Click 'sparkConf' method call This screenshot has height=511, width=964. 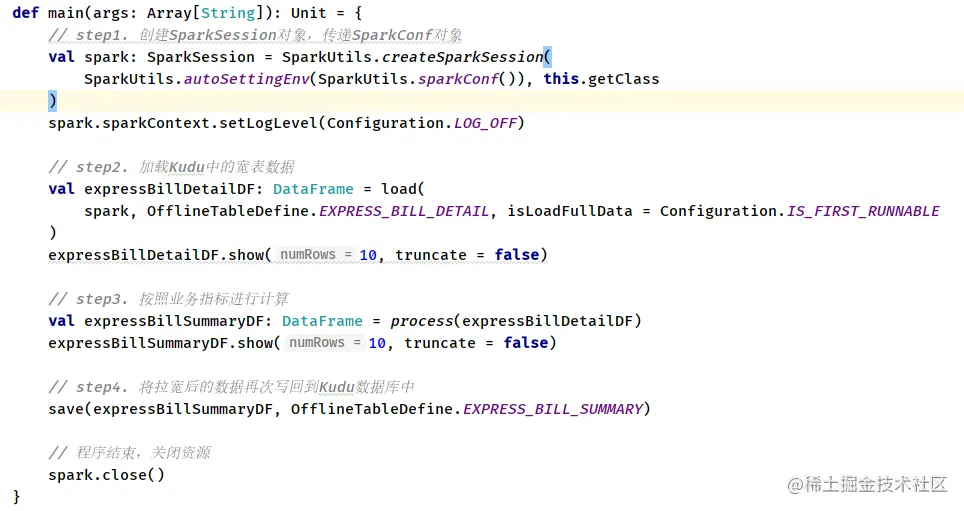click(458, 79)
